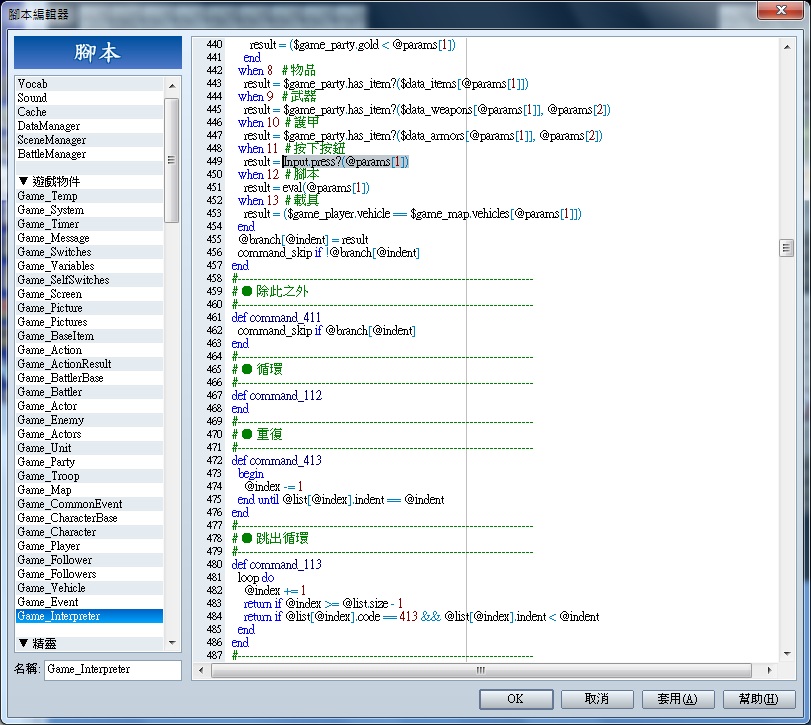
Task: Open help with 幫助(H) button
Action: 758,699
